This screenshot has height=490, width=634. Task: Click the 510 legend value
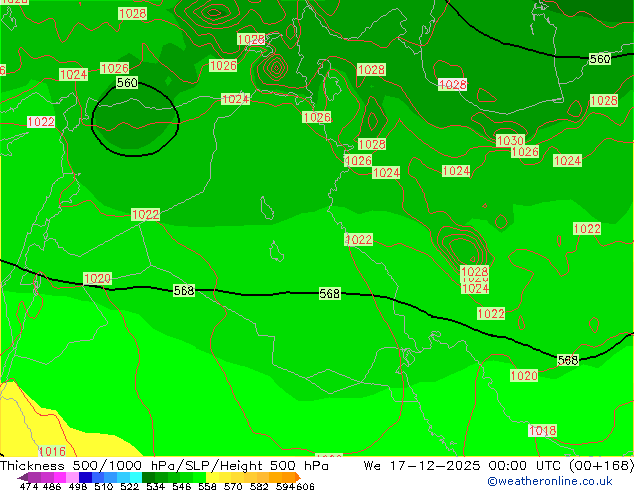(104, 486)
